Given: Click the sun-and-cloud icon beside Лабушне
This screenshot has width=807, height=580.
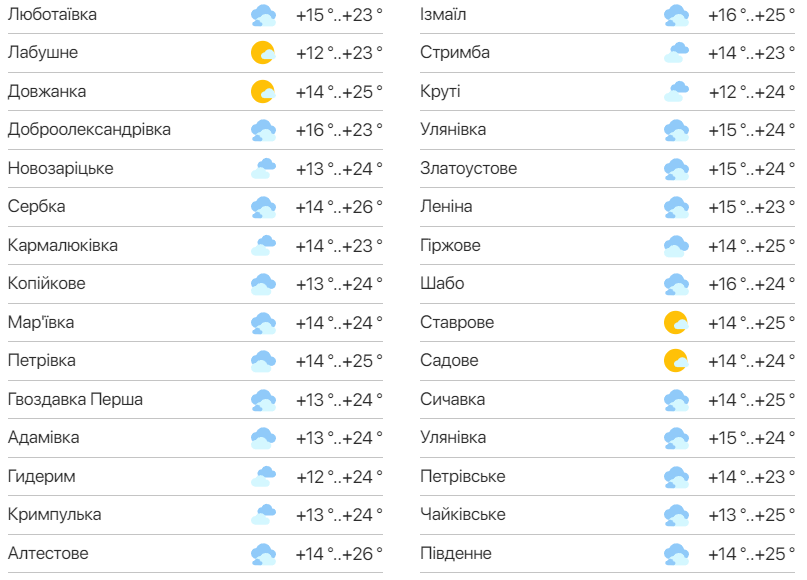Looking at the screenshot, I should (x=263, y=52).
